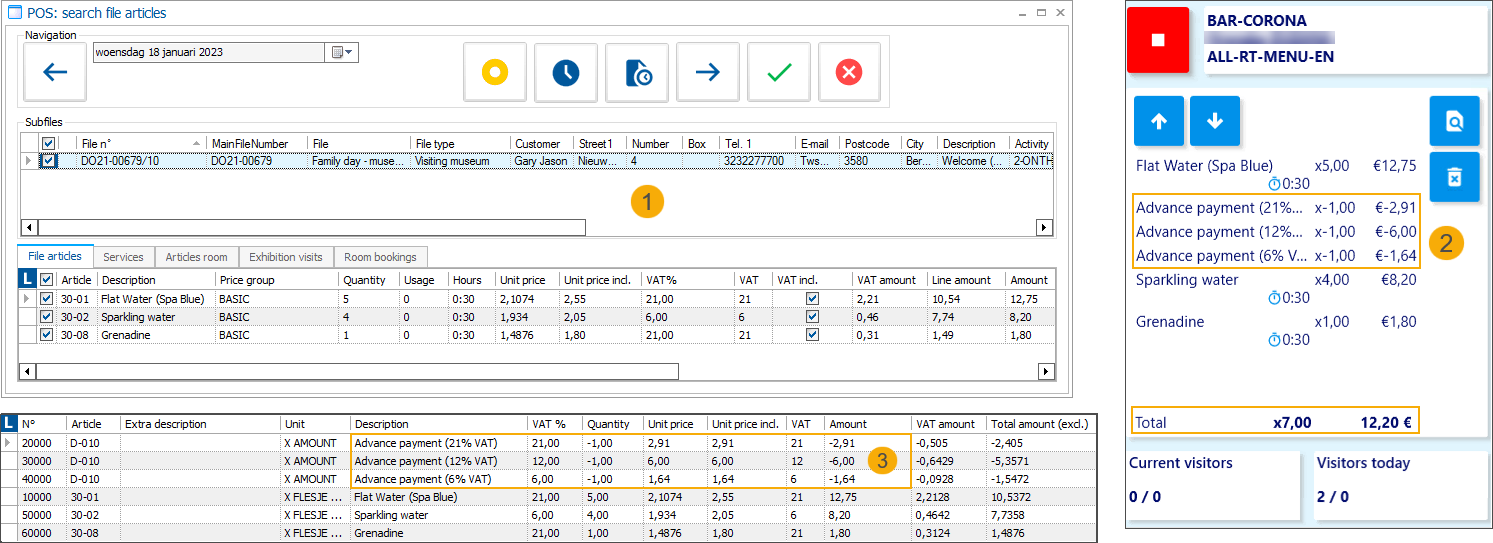Sort by the File n° column header
Viewport: 1493px width, 543px height.
(140, 144)
